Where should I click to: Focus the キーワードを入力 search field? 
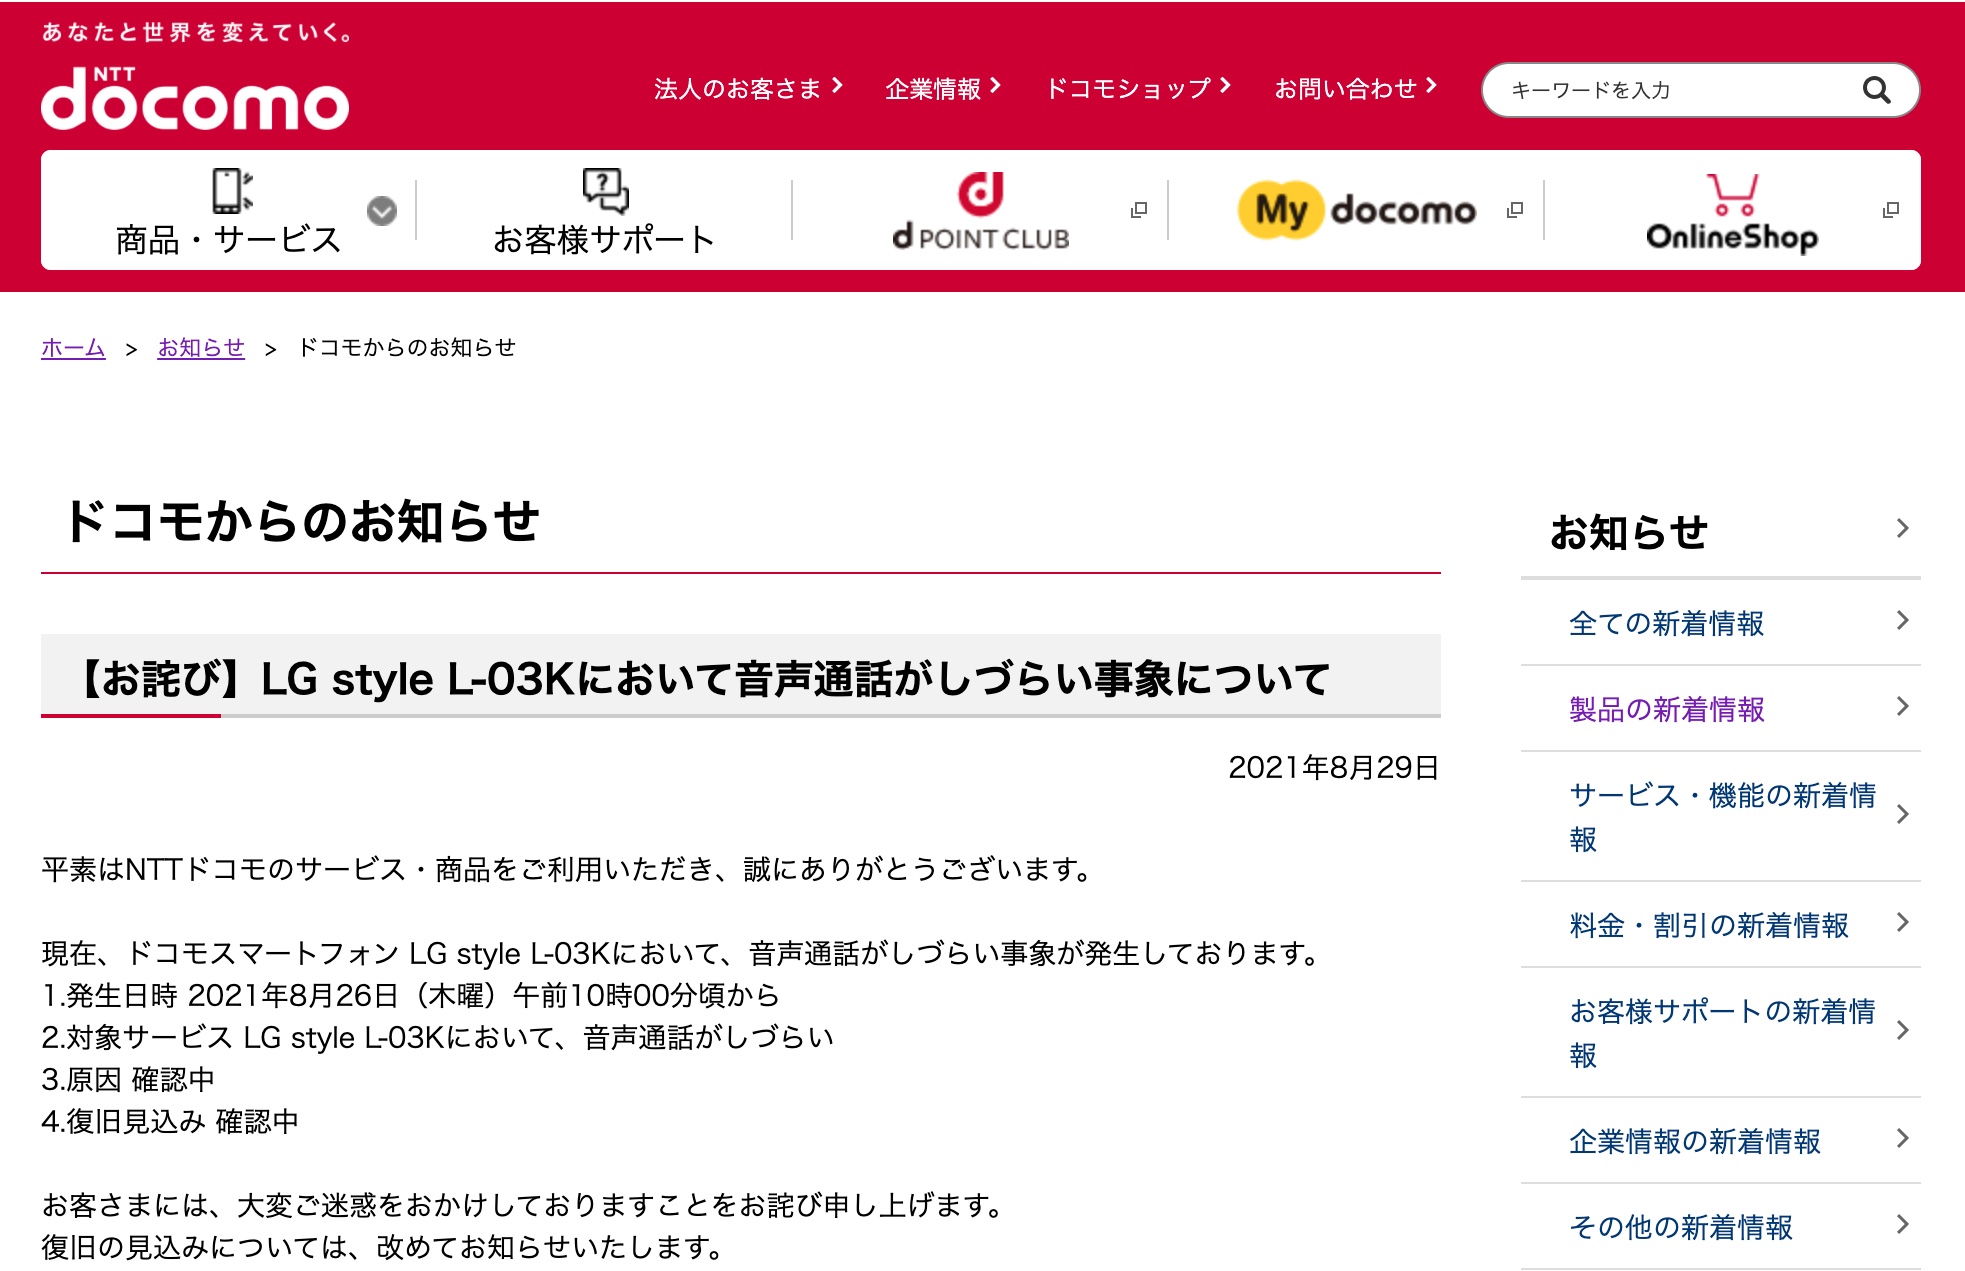click(1680, 90)
